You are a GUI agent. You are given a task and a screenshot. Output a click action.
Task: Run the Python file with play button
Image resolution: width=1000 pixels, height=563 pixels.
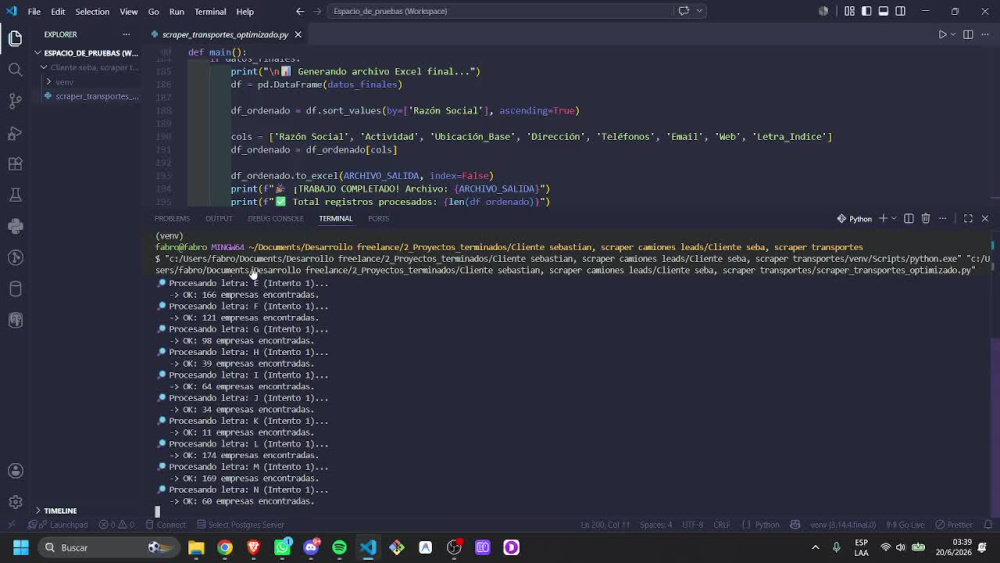point(942,34)
